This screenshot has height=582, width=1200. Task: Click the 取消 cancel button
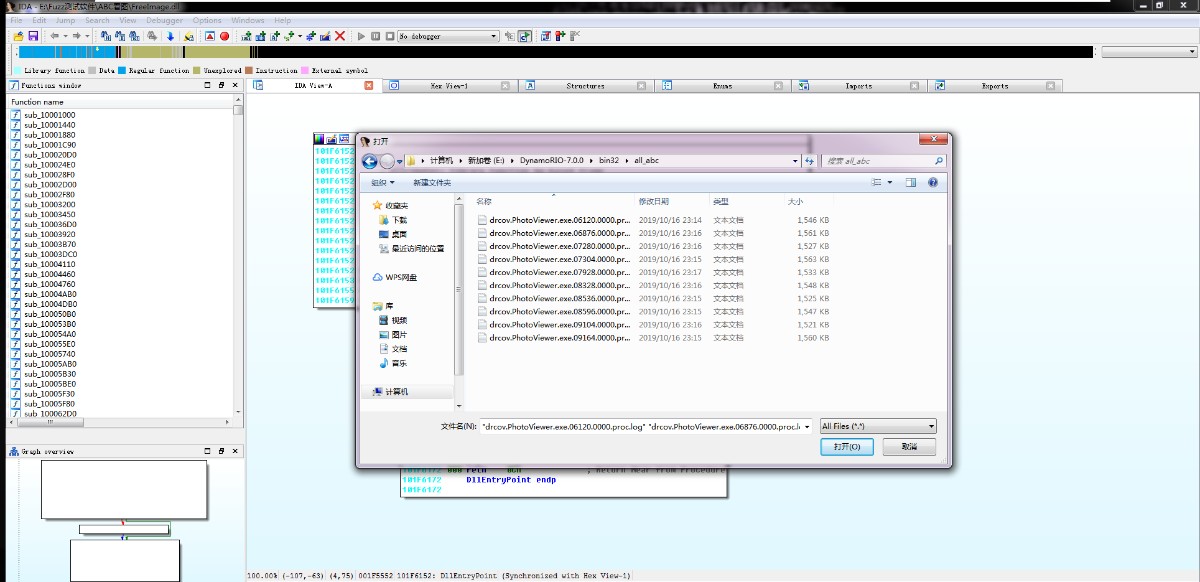tap(909, 446)
